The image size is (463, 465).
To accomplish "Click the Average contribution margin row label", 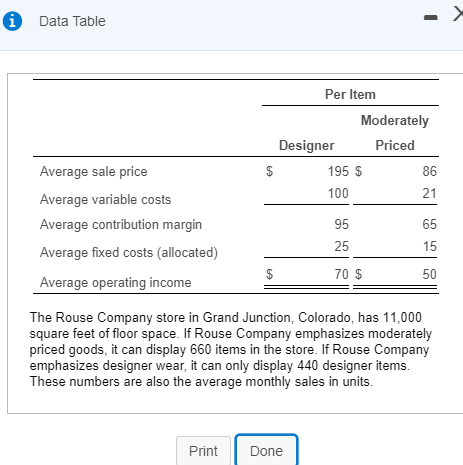I will point(121,225).
